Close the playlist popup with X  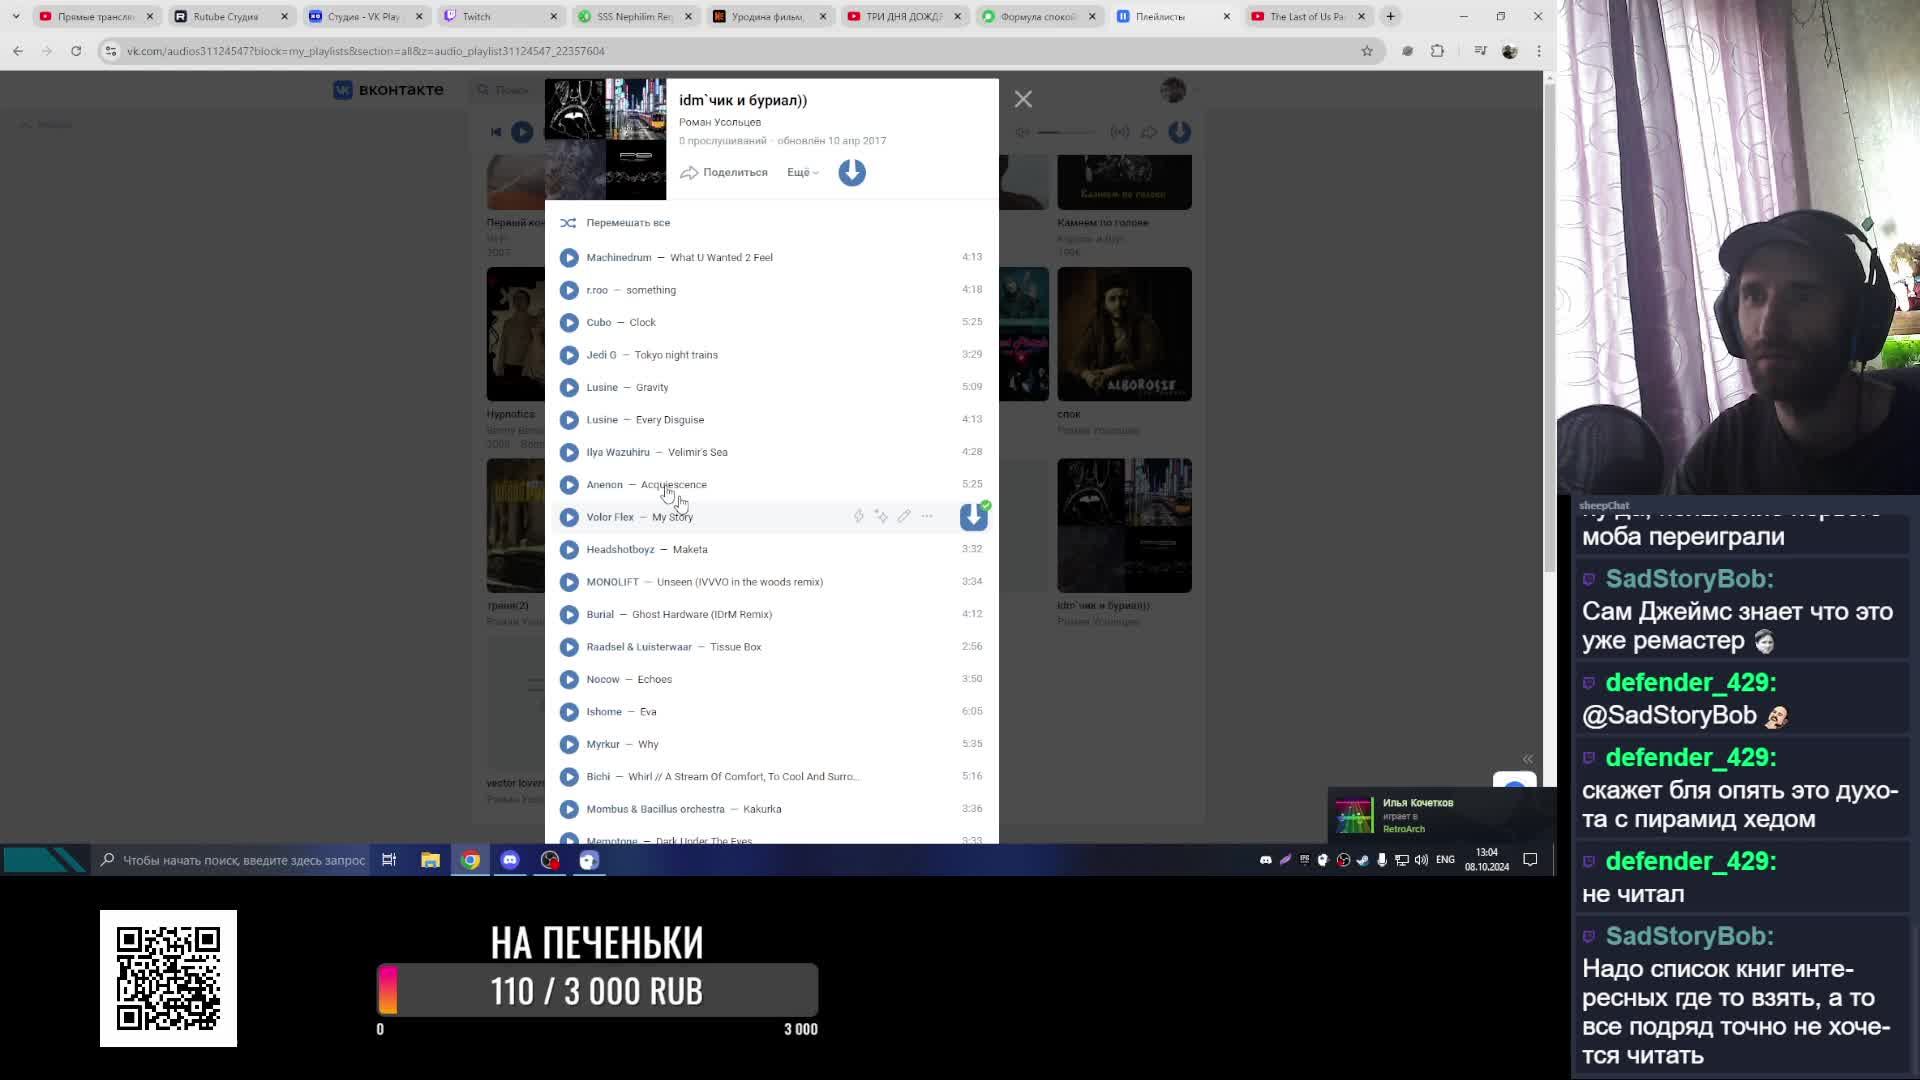coord(1023,99)
